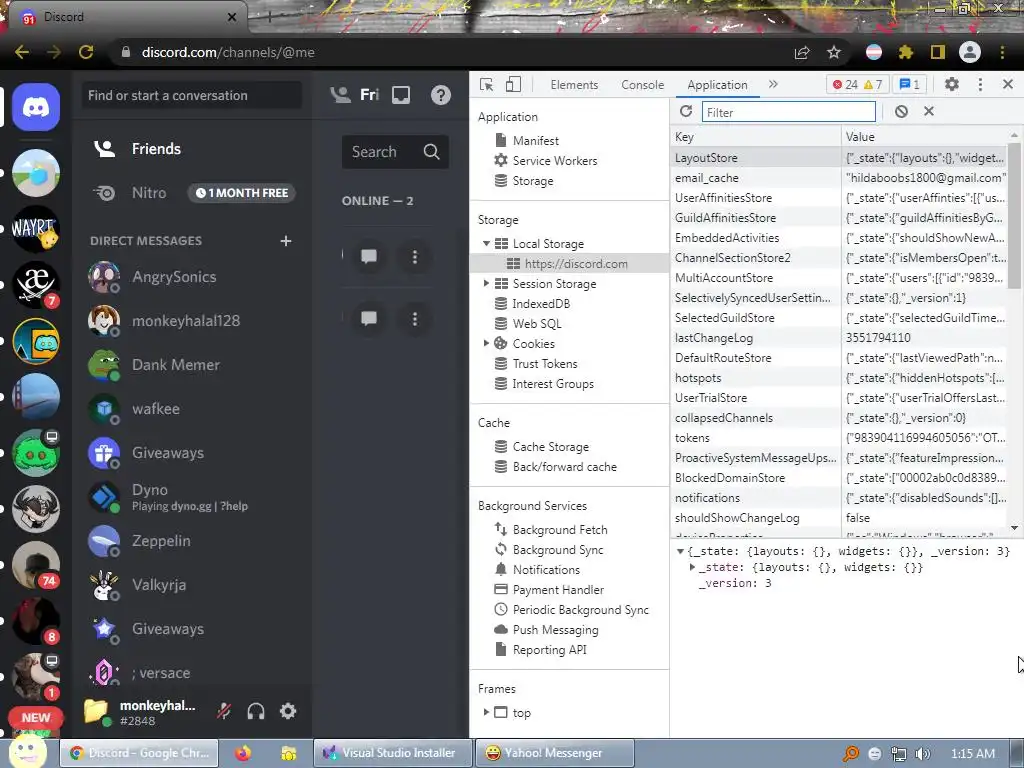This screenshot has width=1024, height=768.
Task: Click the friends Search field
Action: pos(394,152)
